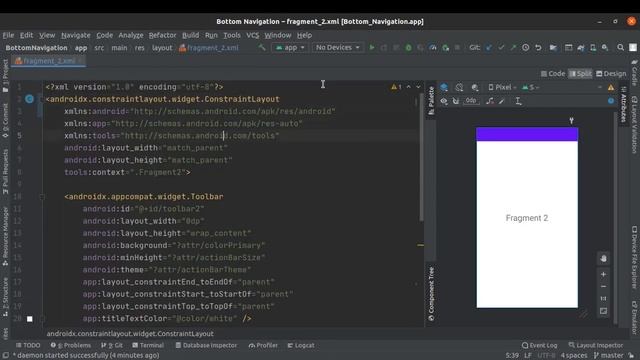Open the Attributes side panel
The height and width of the screenshot is (360, 640).
(624, 104)
